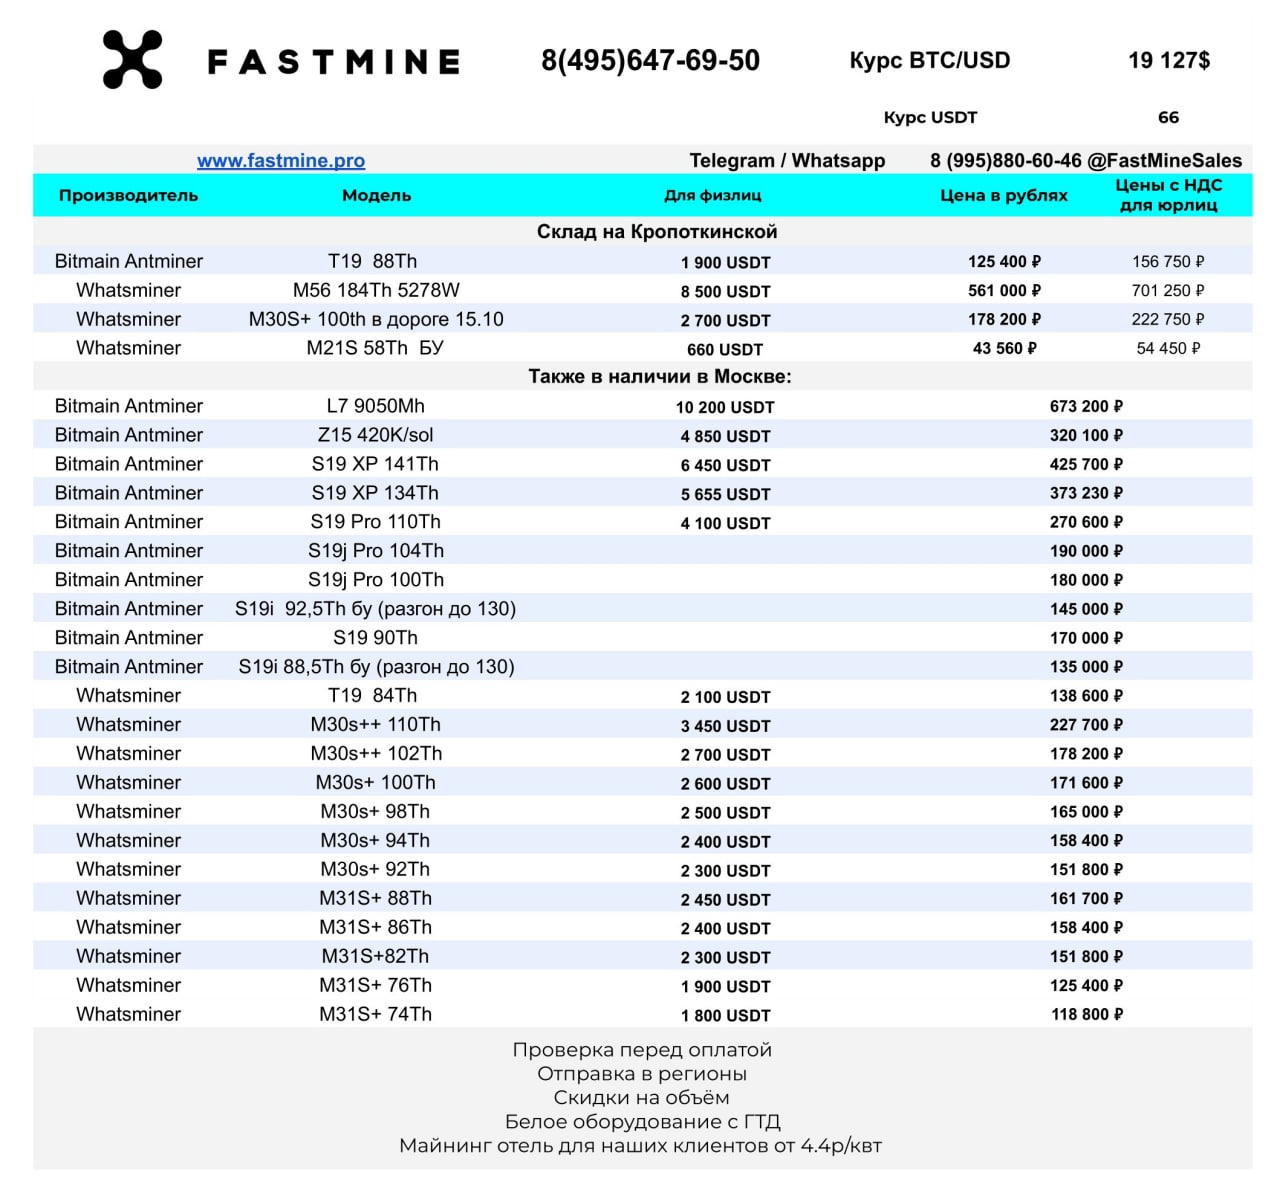Select the 4 850 USDT price cell

726,436
